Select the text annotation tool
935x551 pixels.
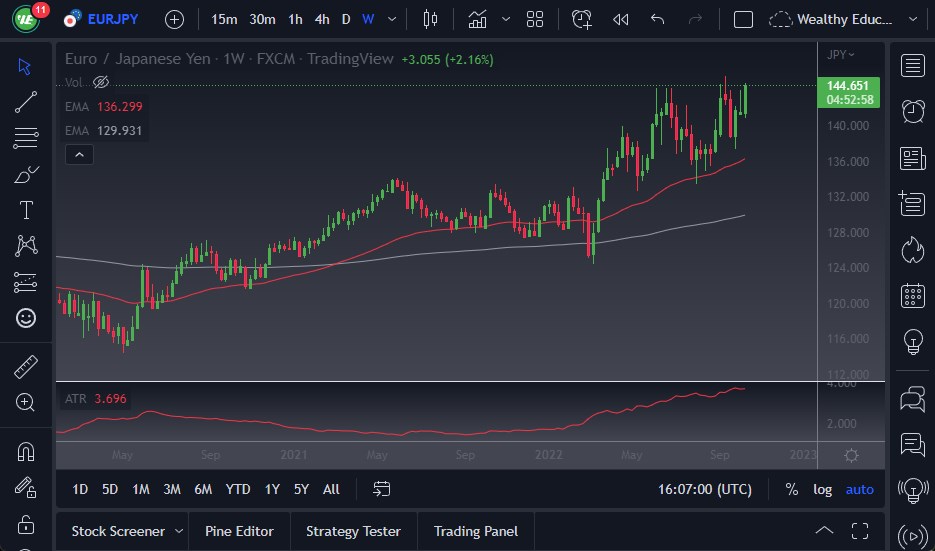click(26, 210)
